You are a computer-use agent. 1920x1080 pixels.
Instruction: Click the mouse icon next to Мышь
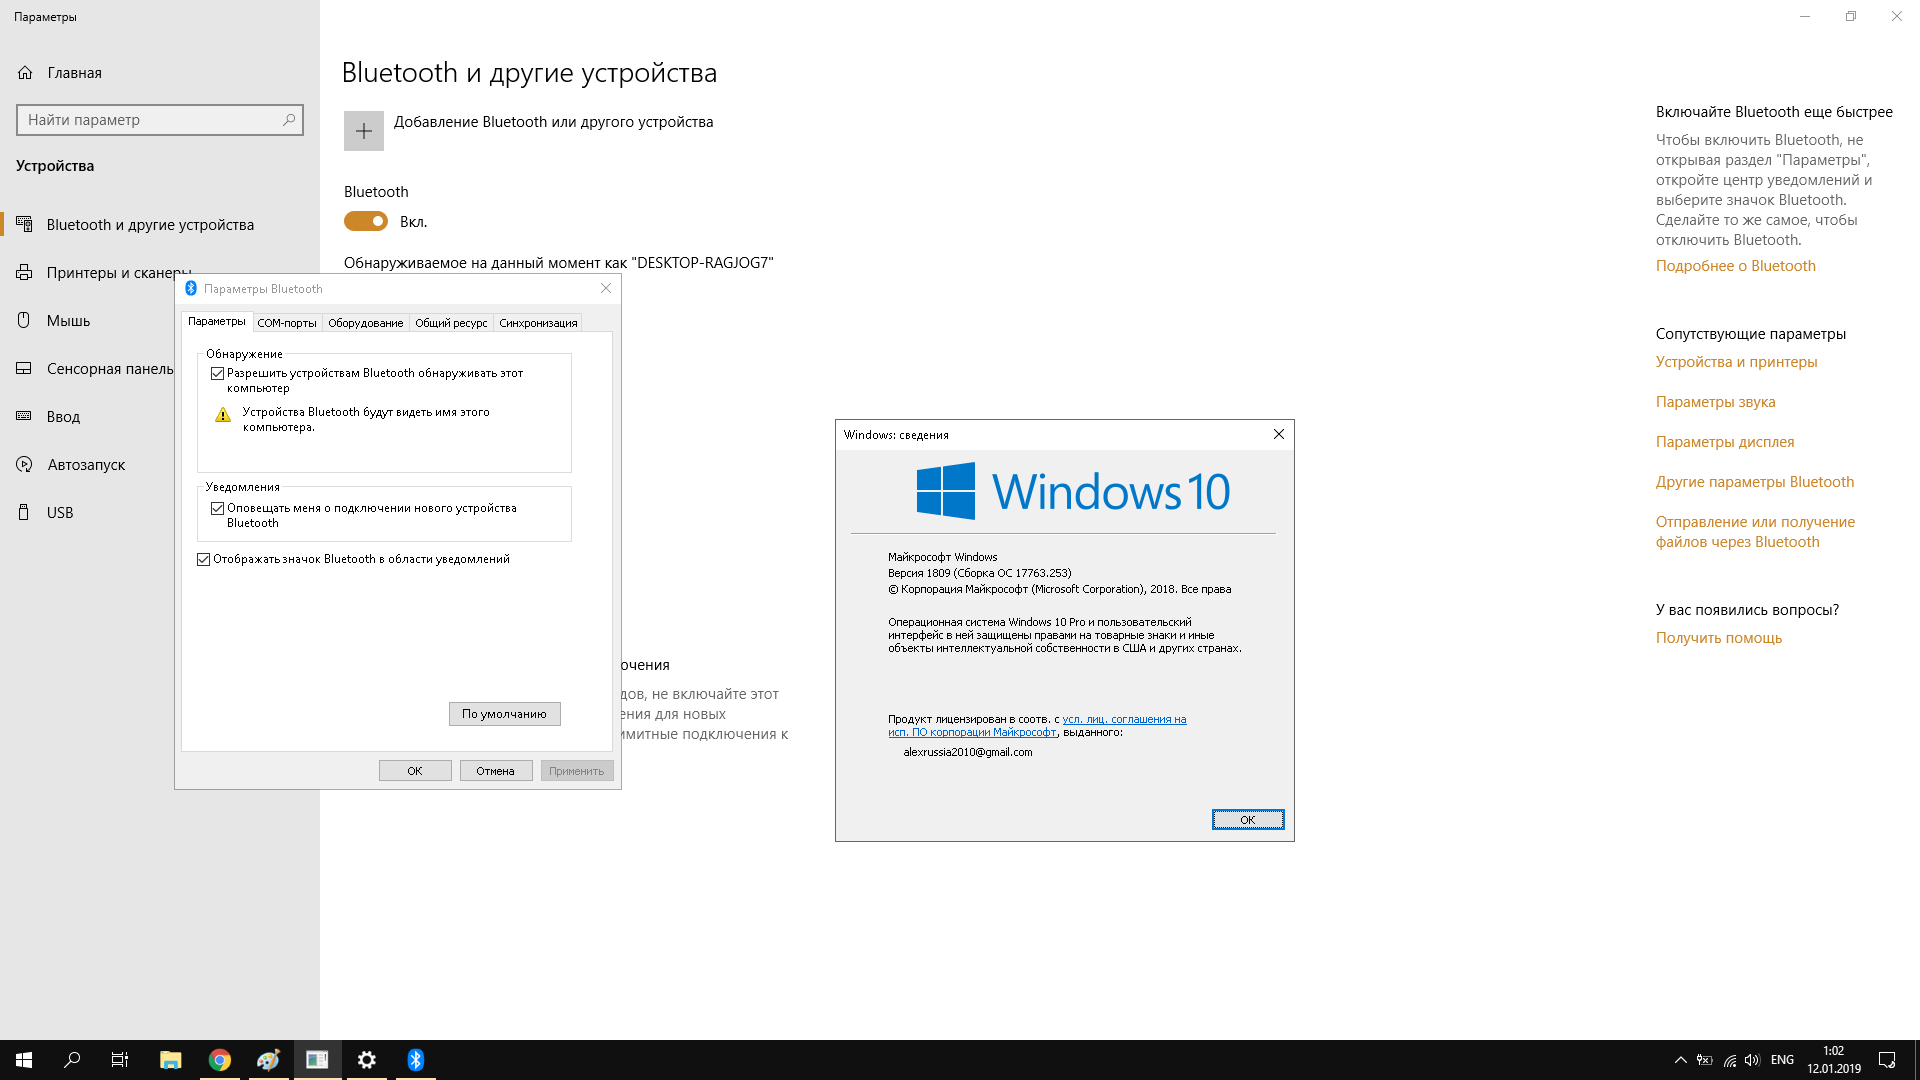25,320
